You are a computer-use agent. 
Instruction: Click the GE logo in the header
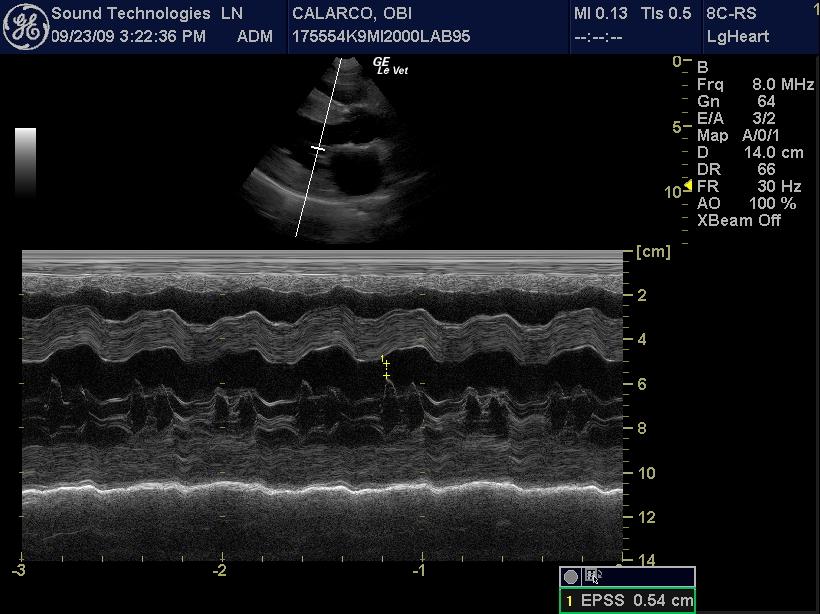pyautogui.click(x=25, y=28)
